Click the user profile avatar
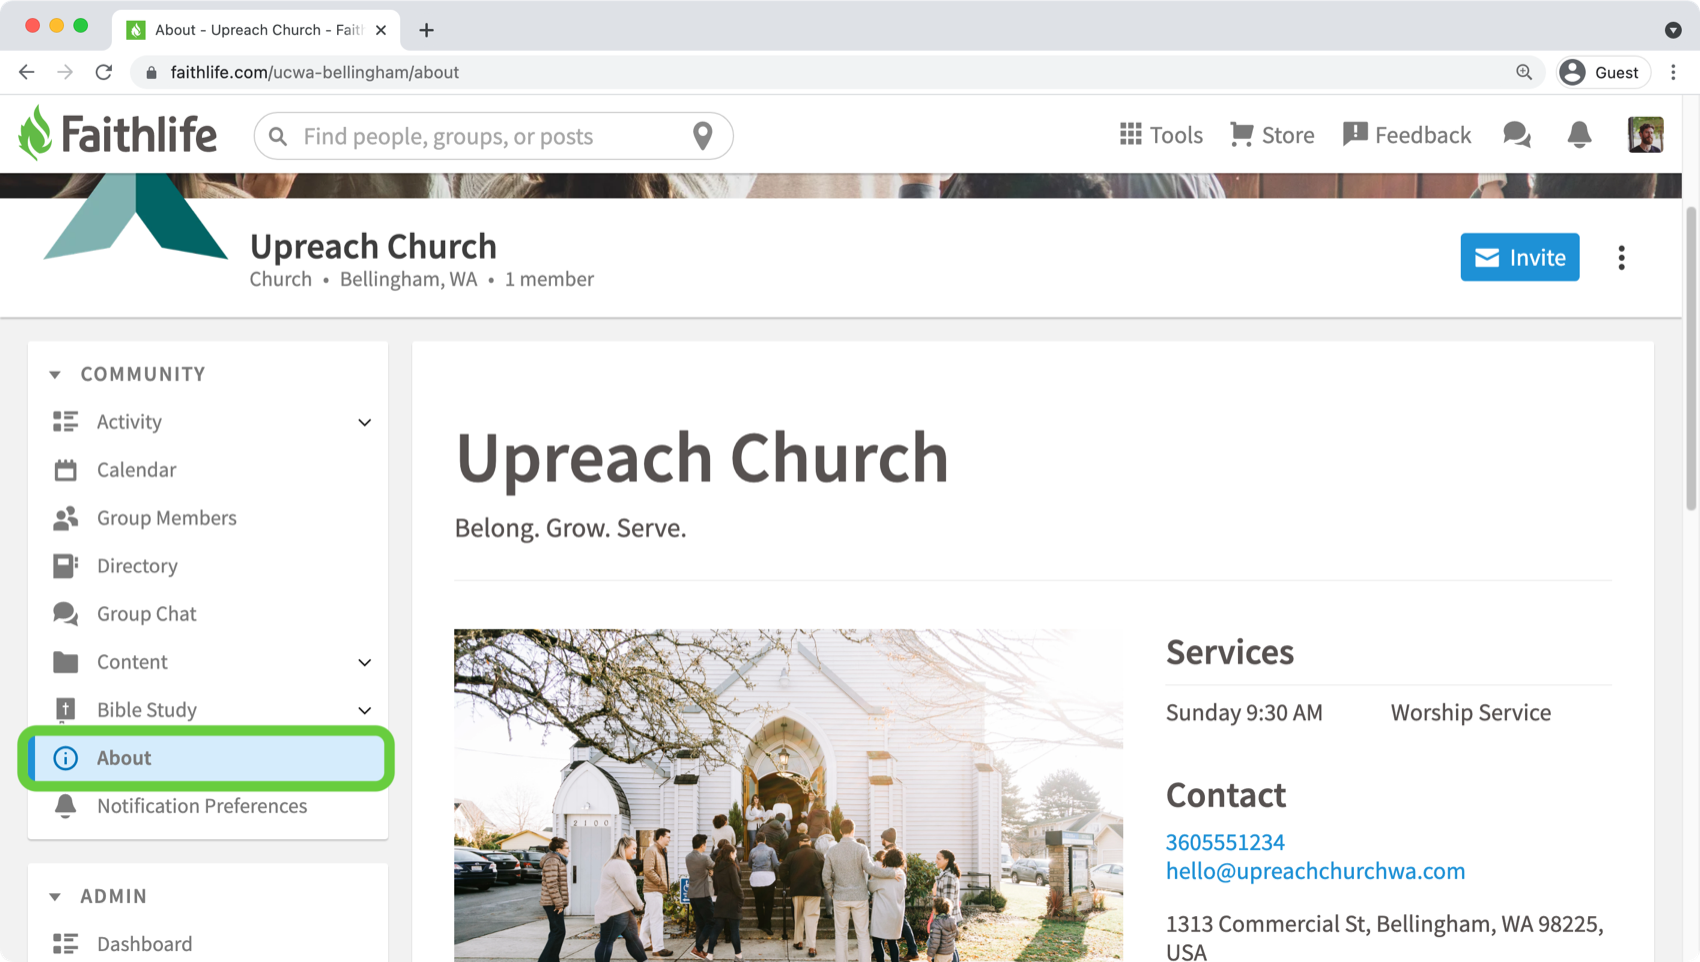Screen dimensions: 1700x962 click(x=1645, y=135)
